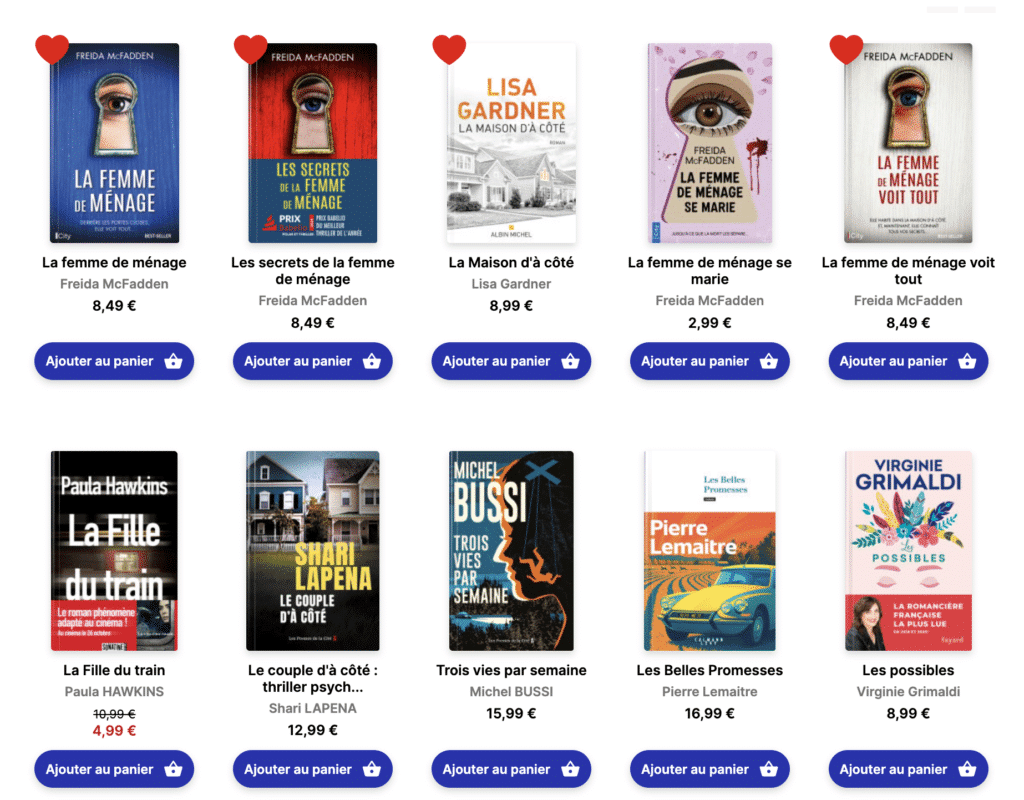Click basket icon for Le couple d'à côté

372,770
